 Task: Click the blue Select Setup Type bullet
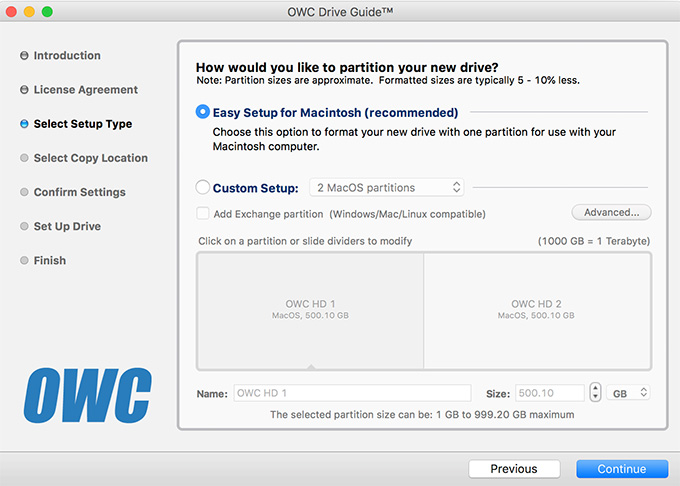point(24,124)
